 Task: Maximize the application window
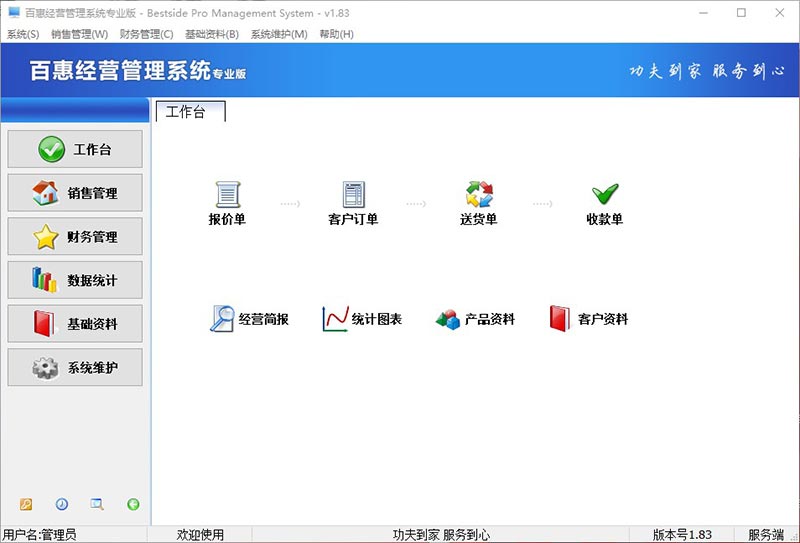pyautogui.click(x=741, y=13)
